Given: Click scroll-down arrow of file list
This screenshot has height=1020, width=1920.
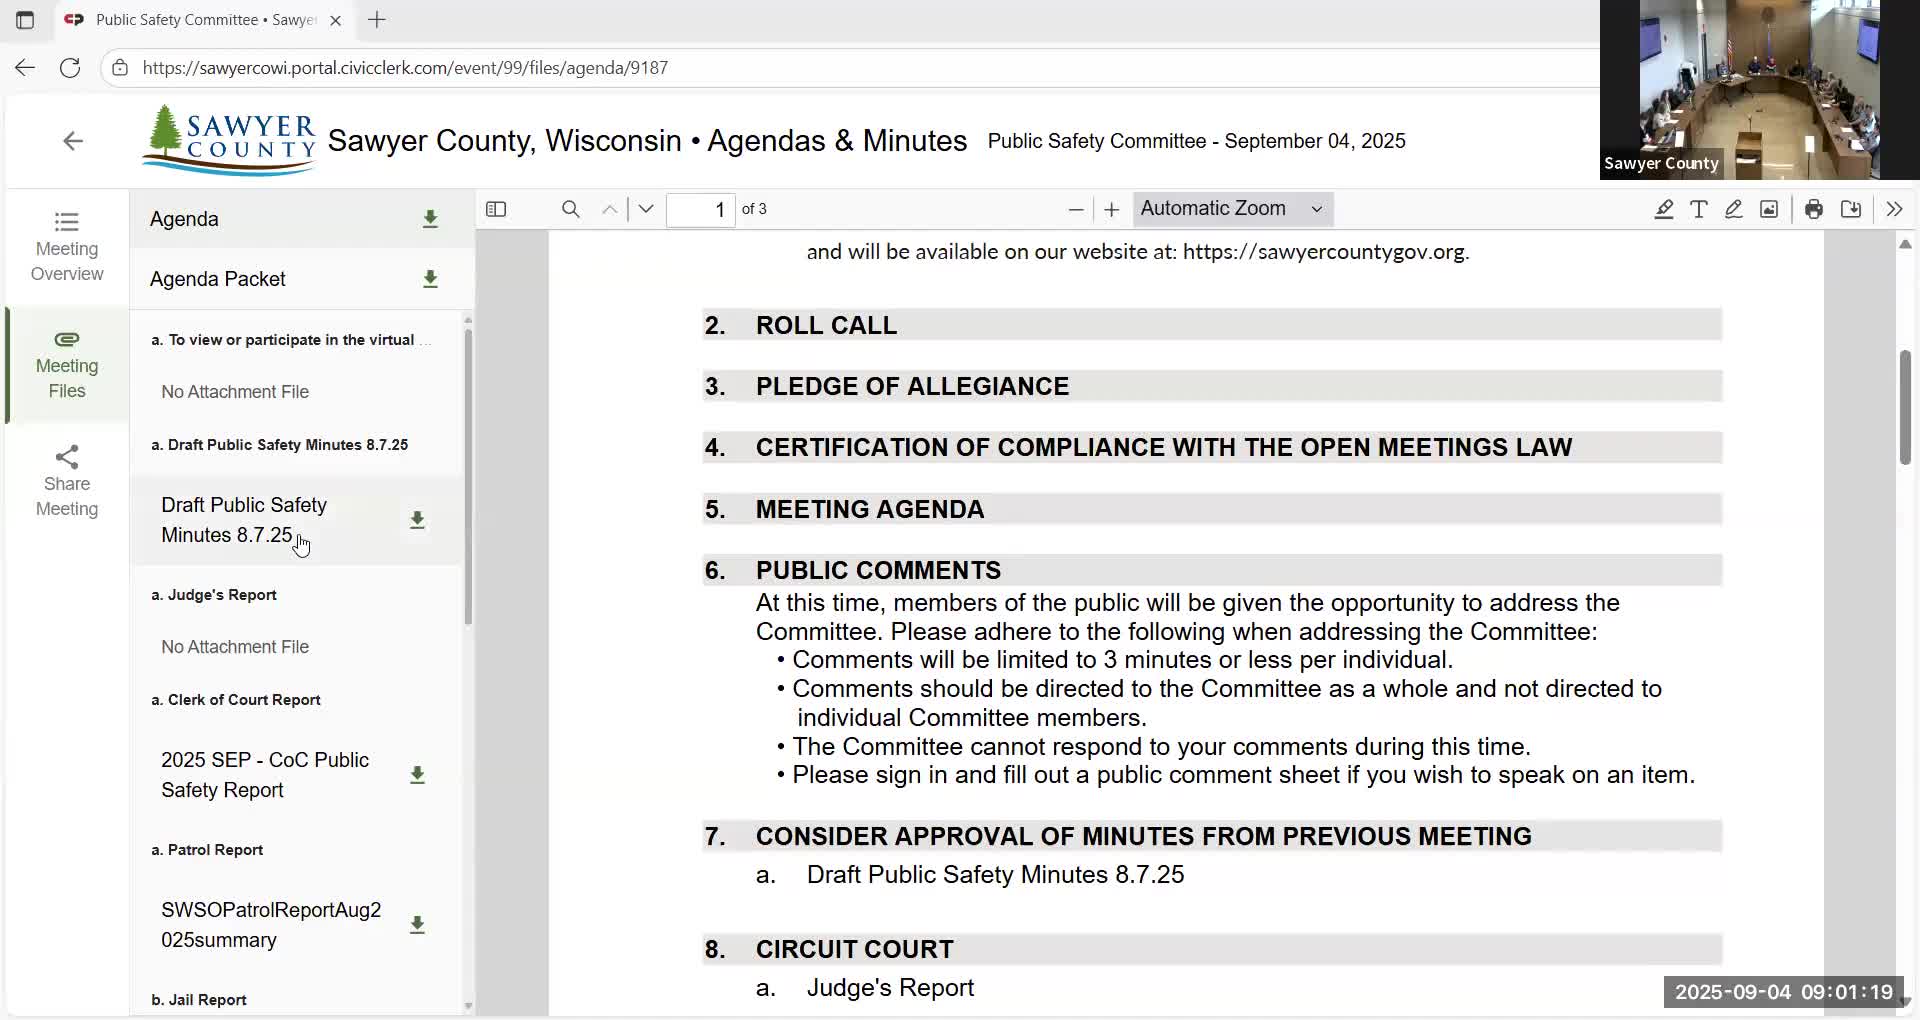Looking at the screenshot, I should tap(468, 1006).
